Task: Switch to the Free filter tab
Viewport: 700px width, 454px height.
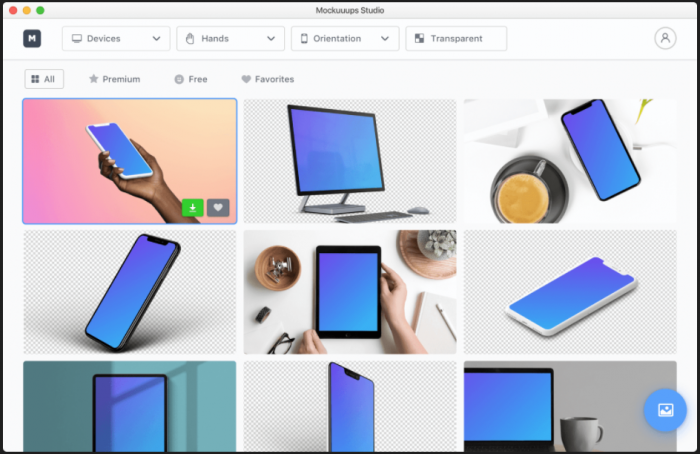Action: click(x=191, y=79)
